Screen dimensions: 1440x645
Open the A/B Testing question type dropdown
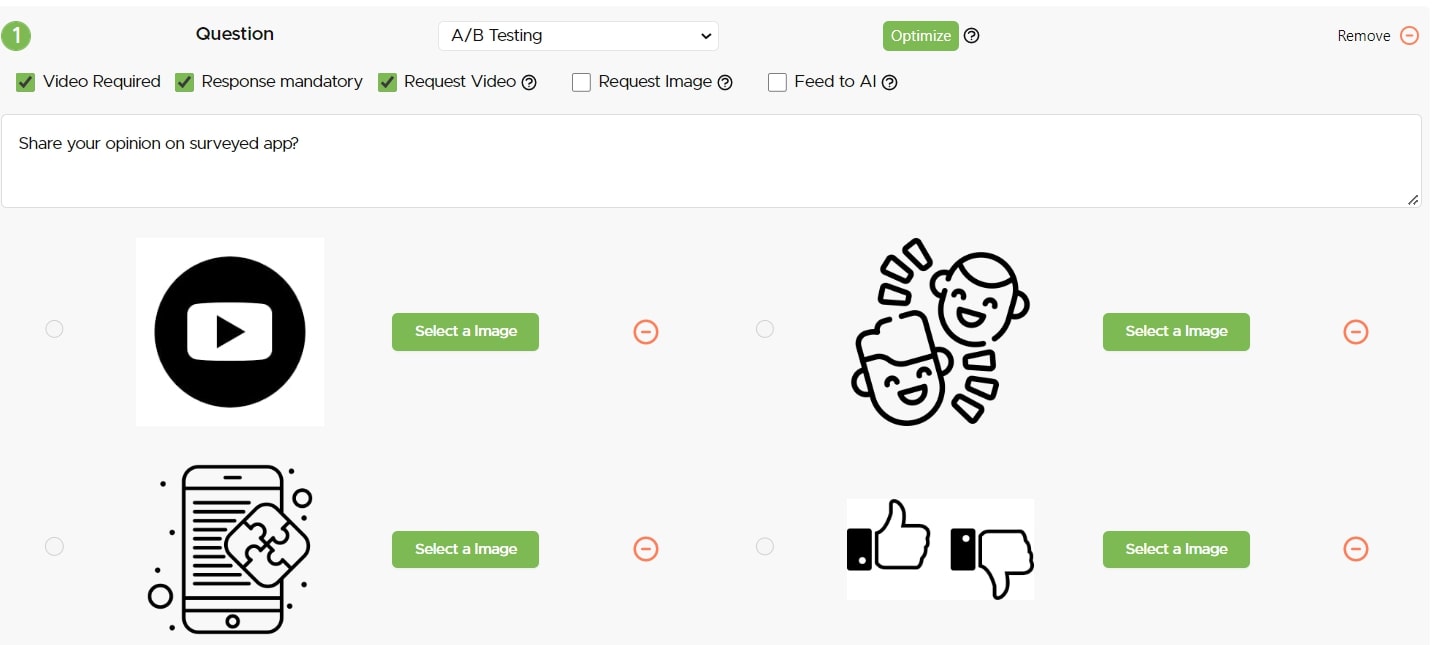point(578,36)
